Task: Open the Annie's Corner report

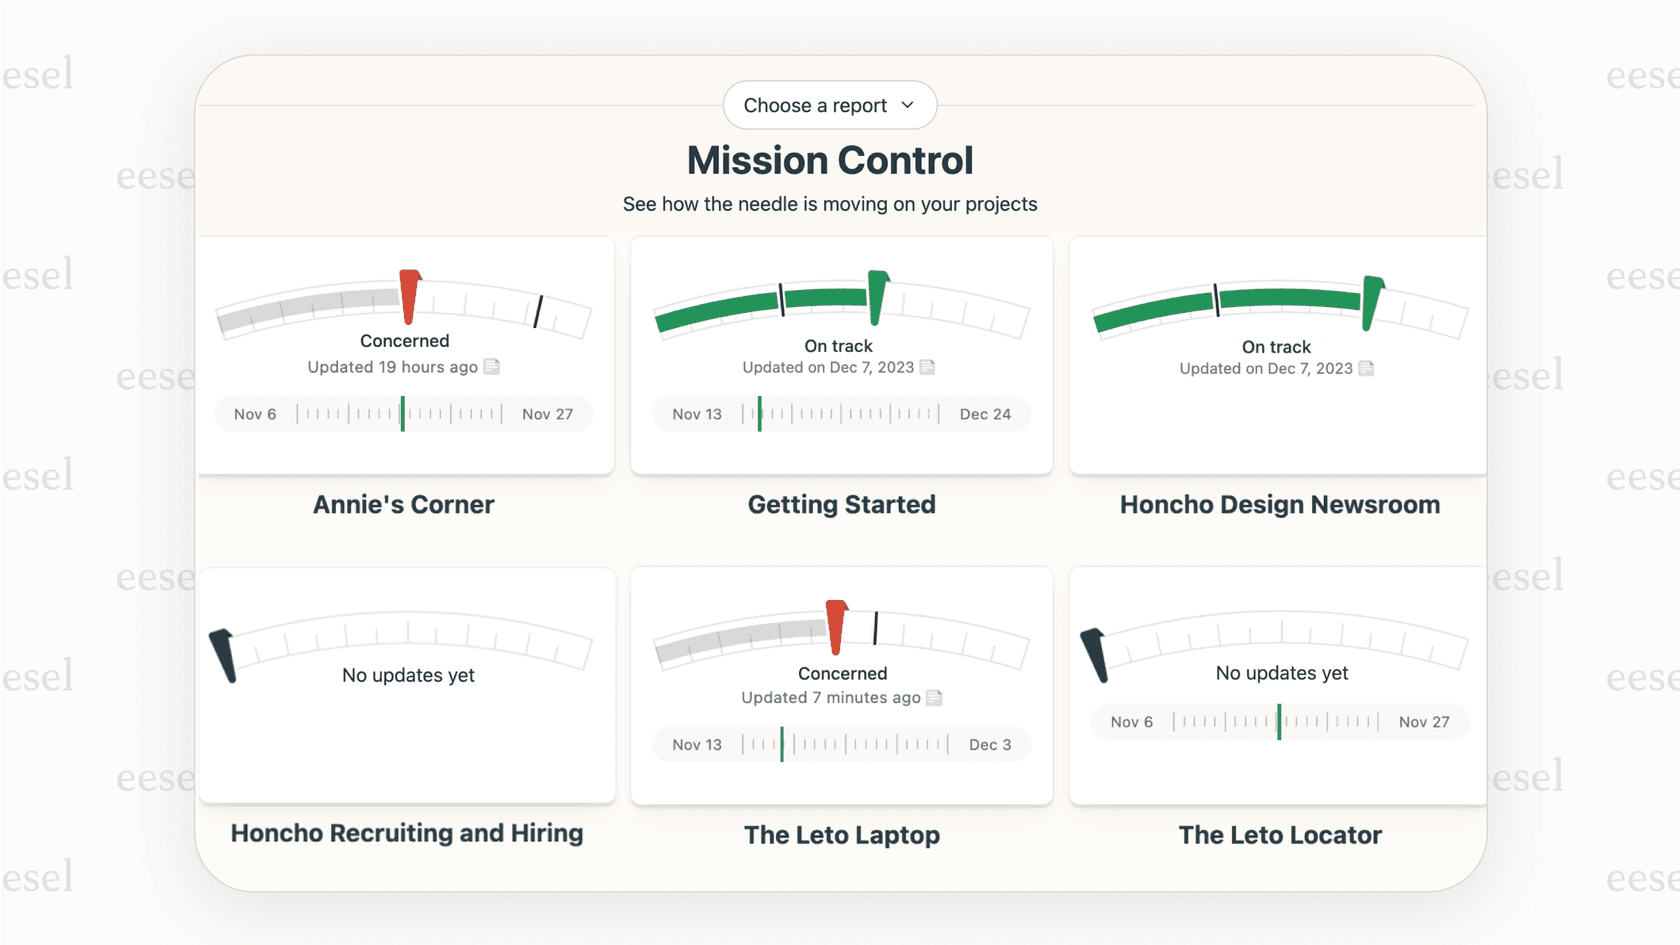Action: coord(403,505)
